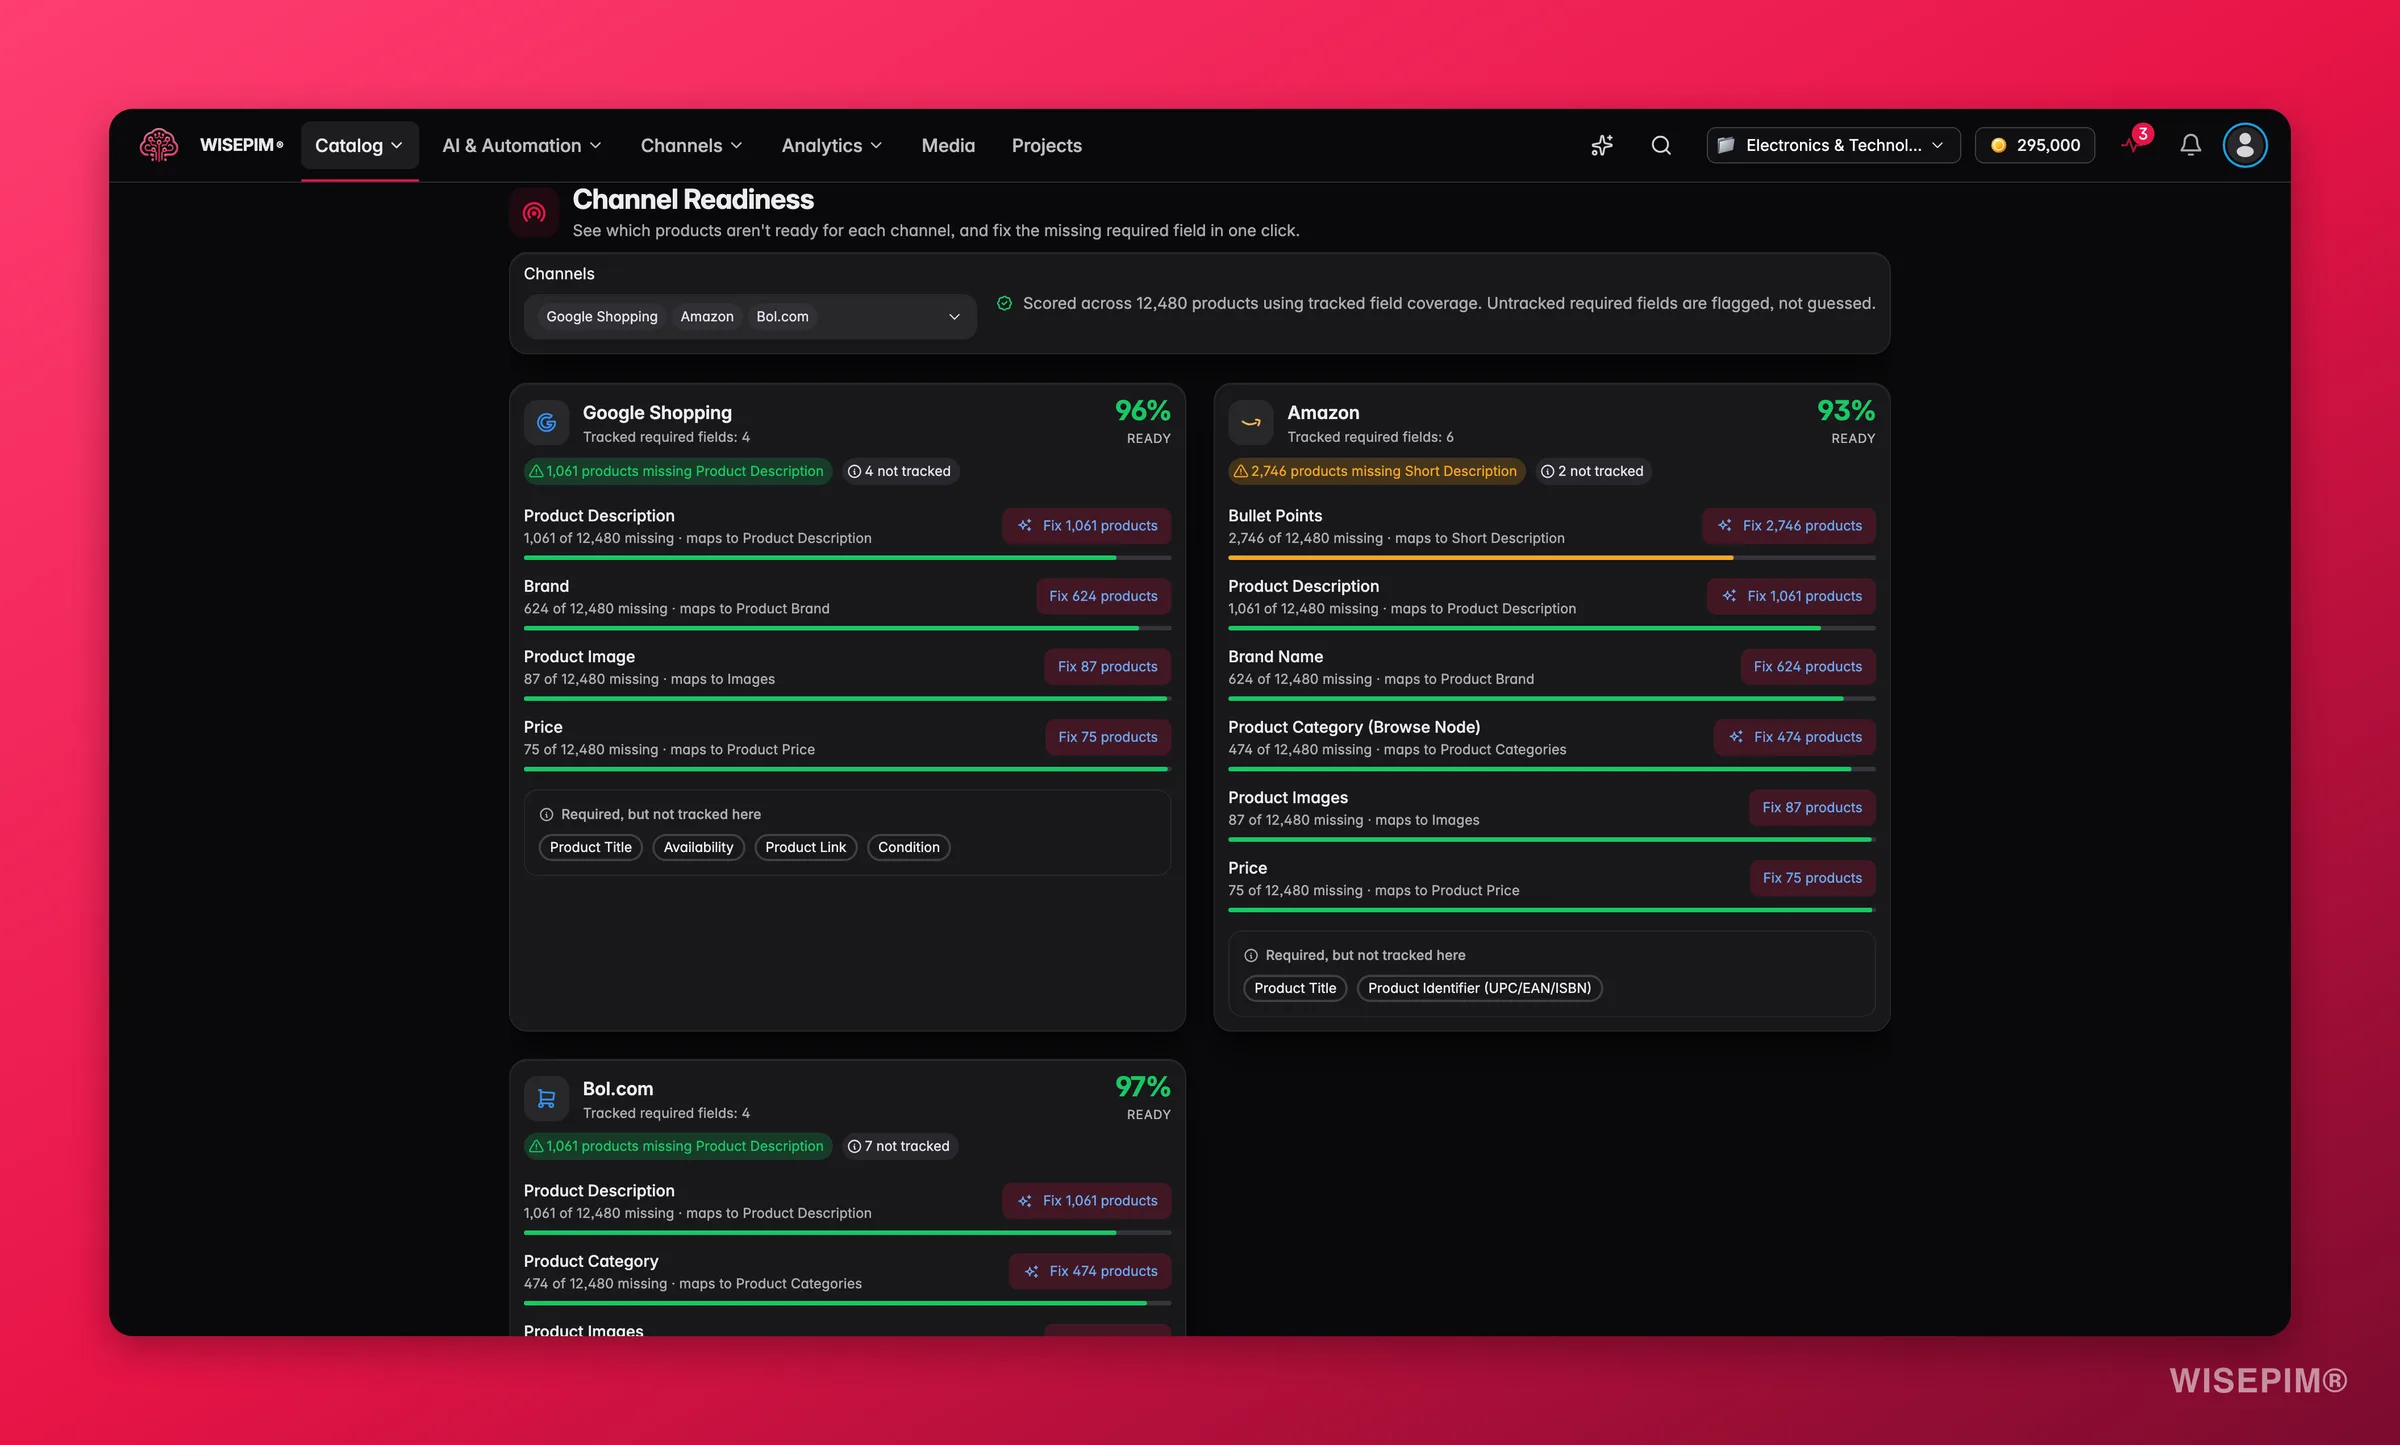Click Amazon's Product Title chip
The height and width of the screenshot is (1445, 2400).
(1295, 988)
